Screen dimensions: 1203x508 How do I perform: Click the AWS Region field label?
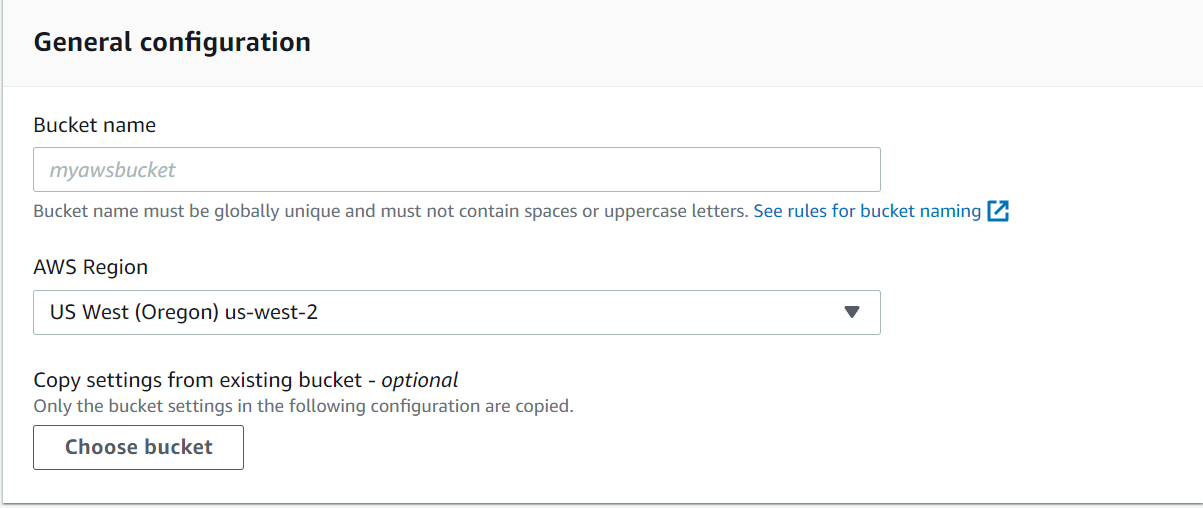pyautogui.click(x=90, y=267)
